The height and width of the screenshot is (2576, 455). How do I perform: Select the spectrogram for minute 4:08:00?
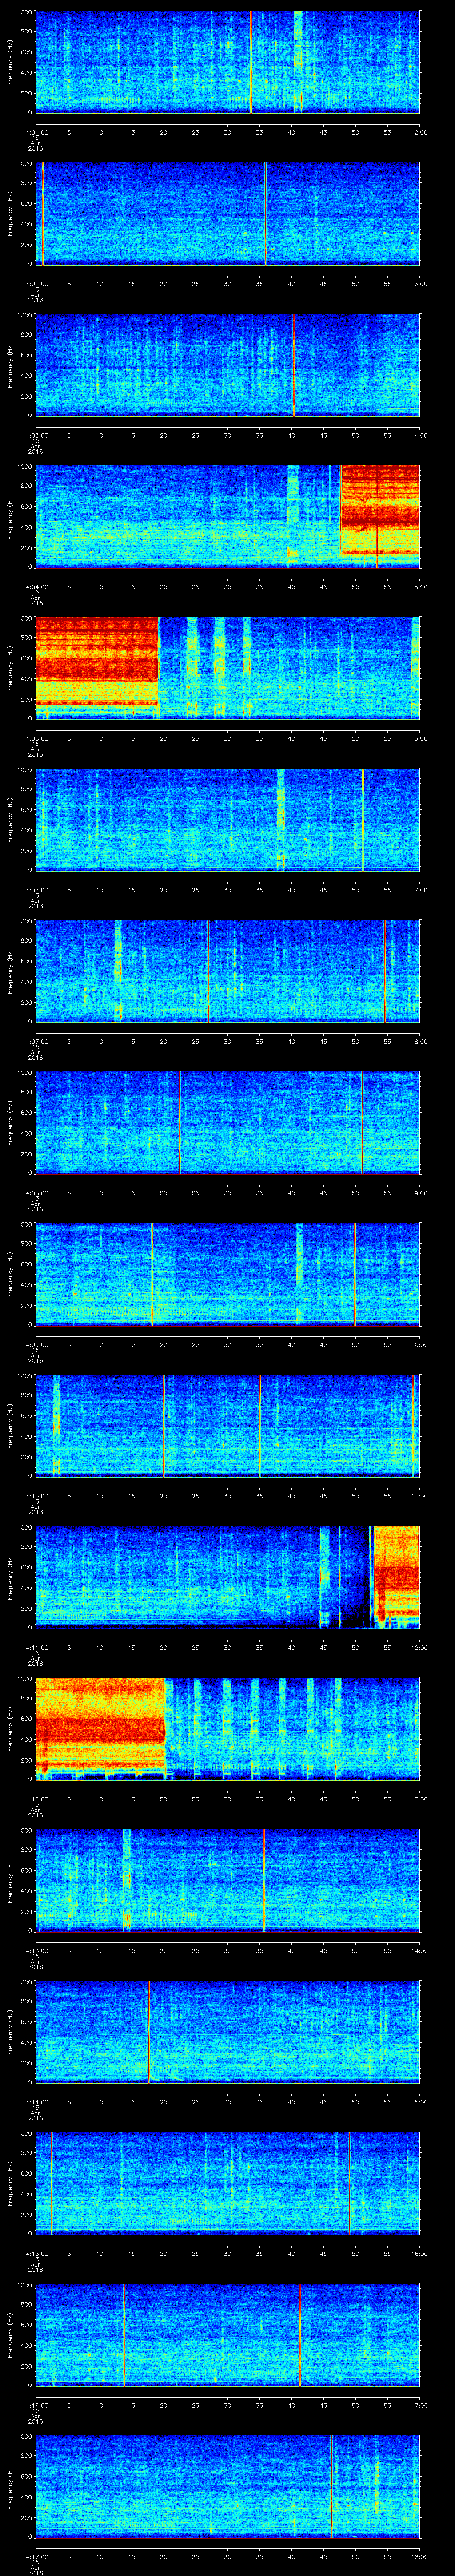pos(227,1122)
